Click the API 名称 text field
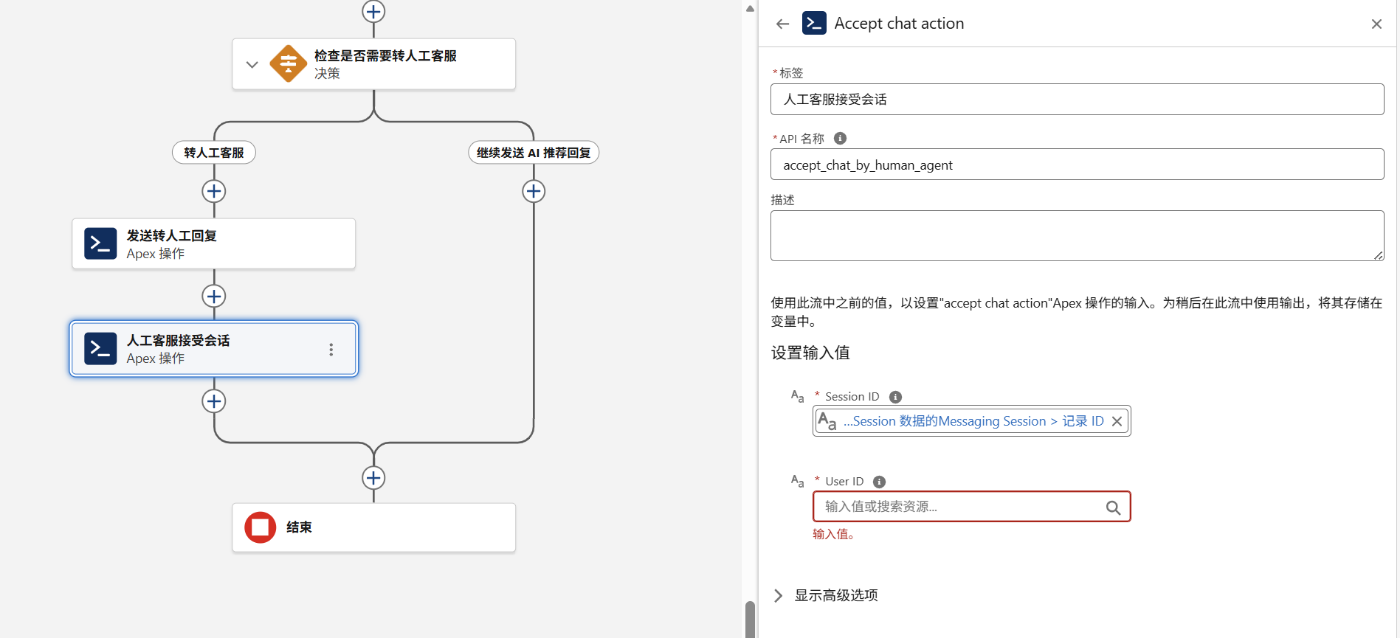The height and width of the screenshot is (638, 1400). [1077, 165]
